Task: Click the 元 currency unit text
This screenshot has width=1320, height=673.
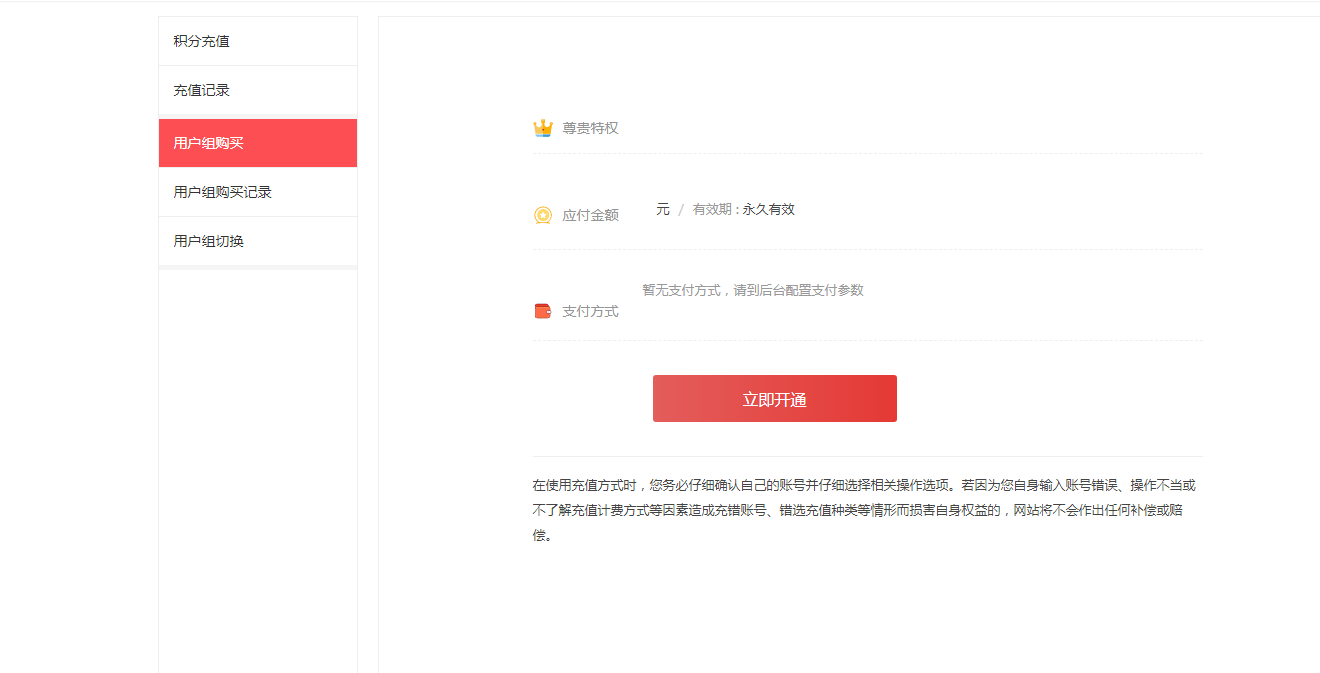Action: point(663,209)
